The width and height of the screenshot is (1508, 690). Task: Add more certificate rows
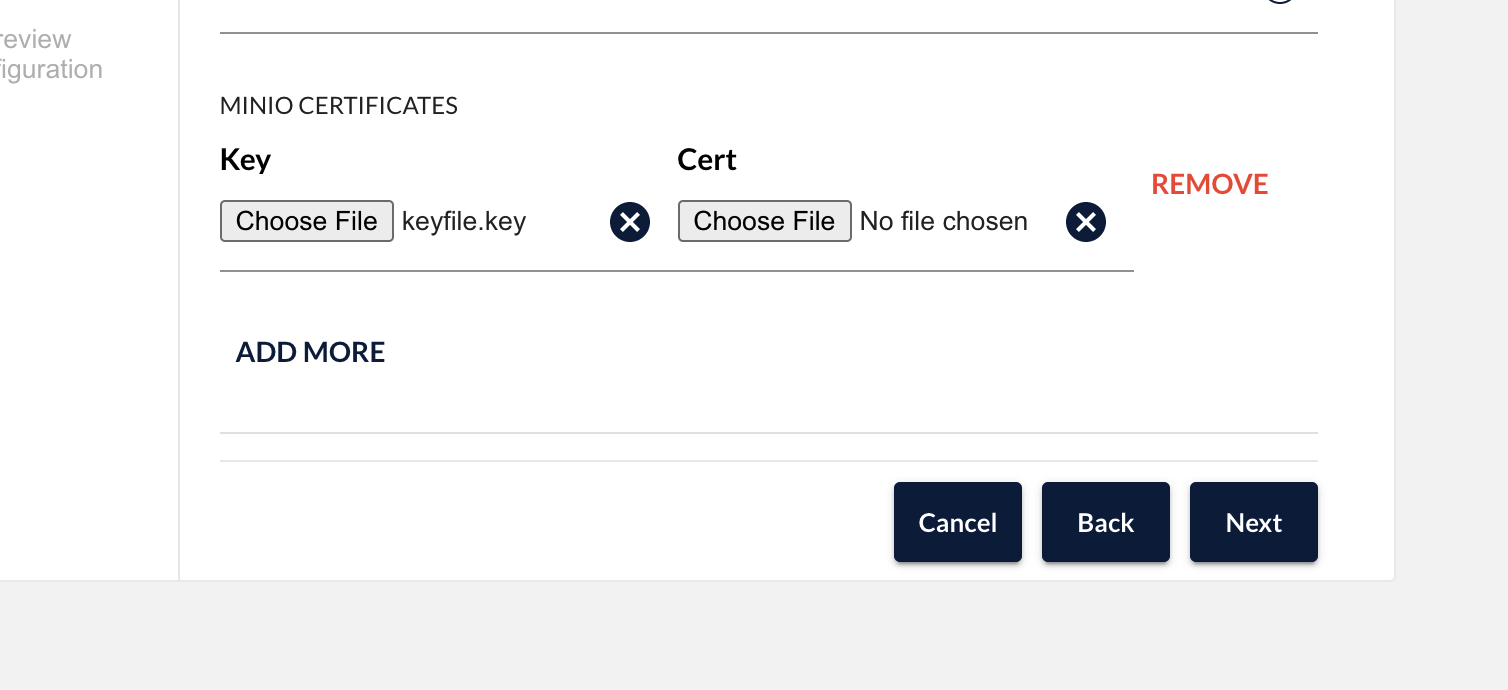[310, 352]
